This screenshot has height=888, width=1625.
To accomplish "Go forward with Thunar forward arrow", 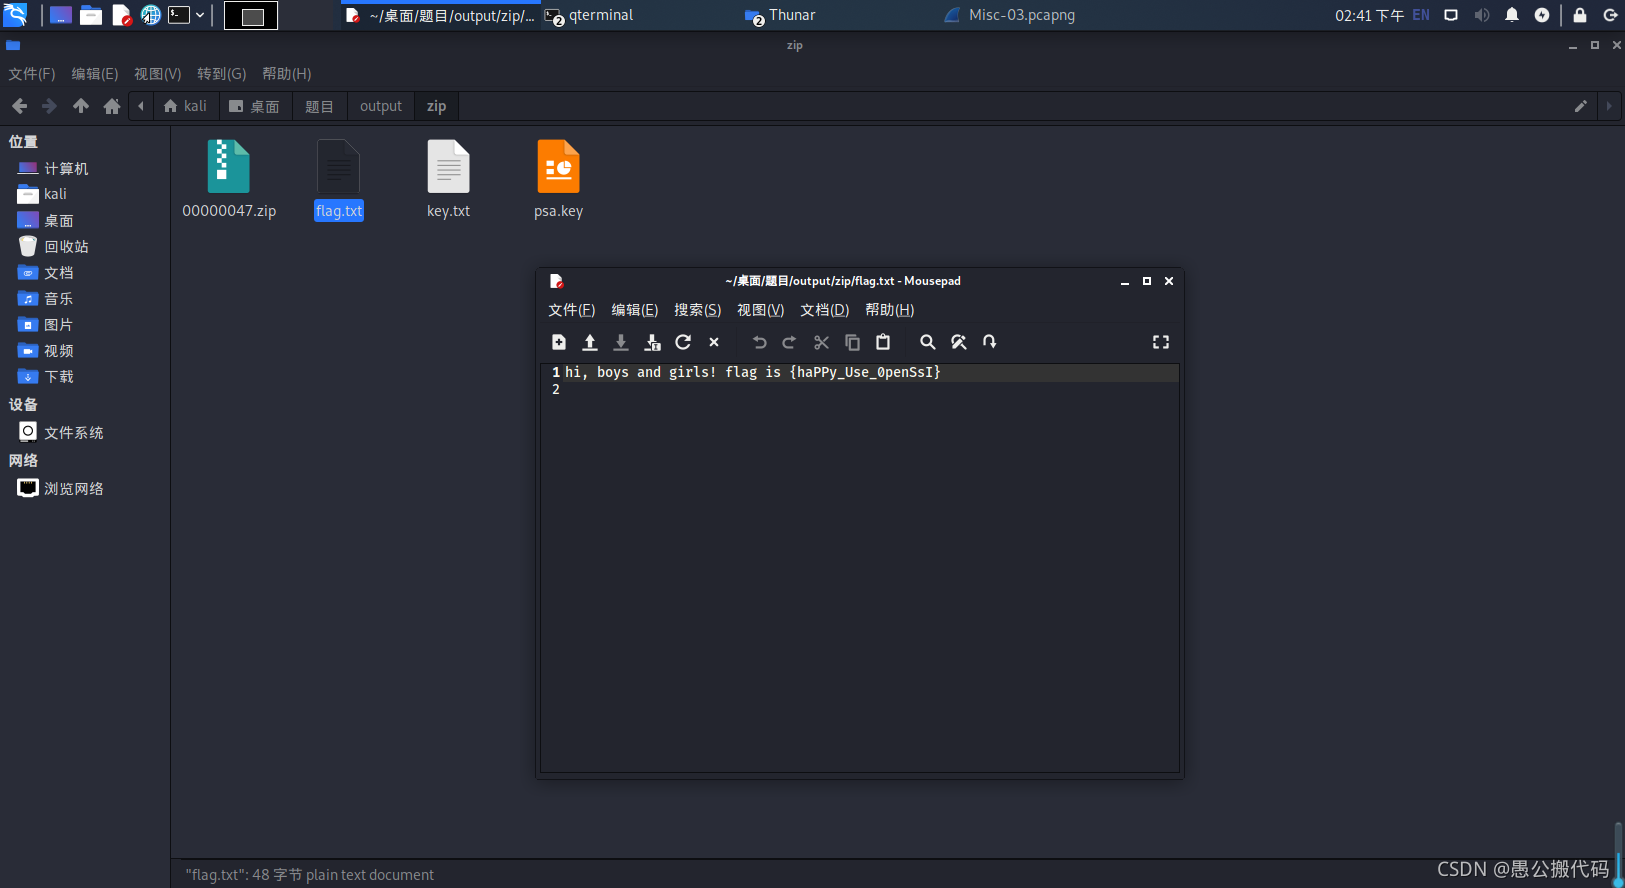I will [x=49, y=106].
